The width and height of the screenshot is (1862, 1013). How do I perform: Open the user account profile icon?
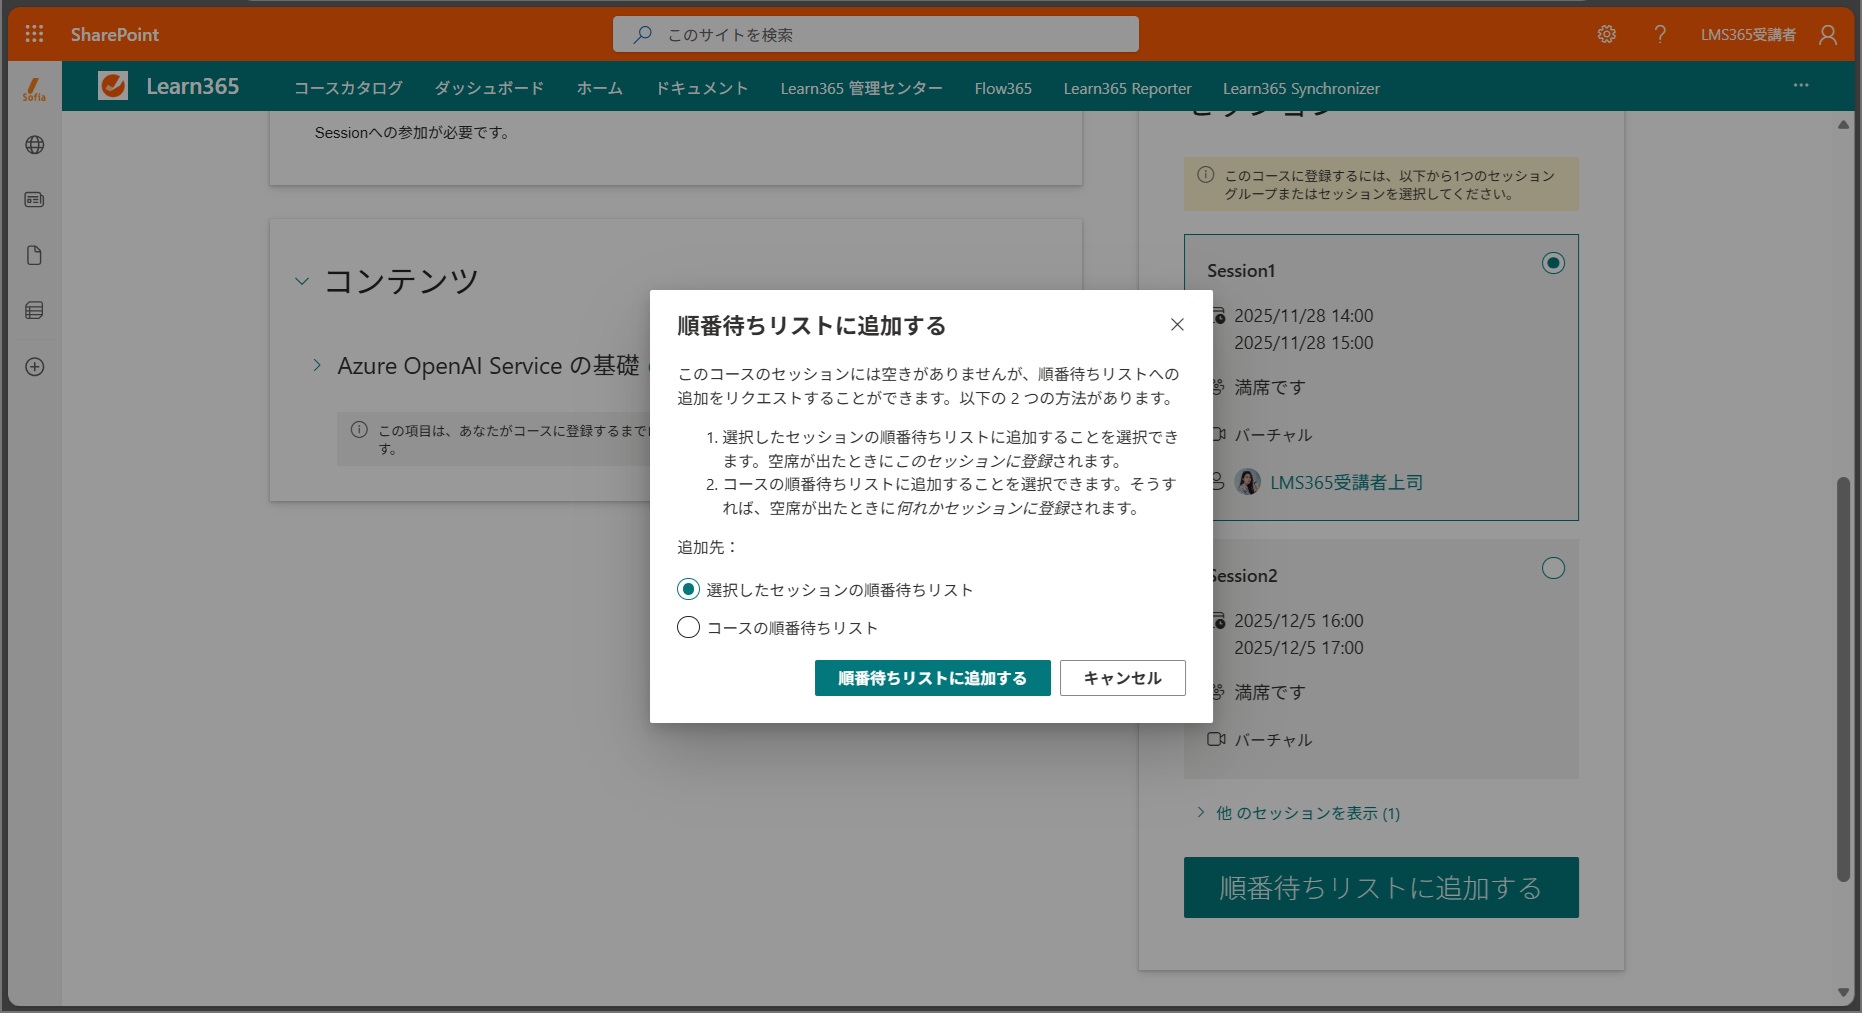(1828, 34)
